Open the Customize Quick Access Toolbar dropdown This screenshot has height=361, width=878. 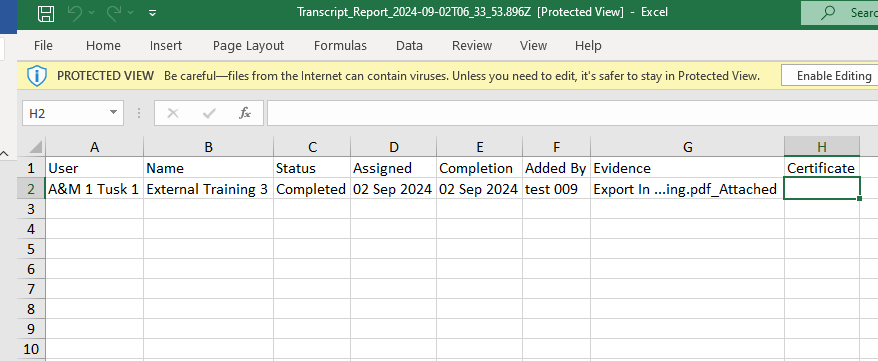point(152,13)
